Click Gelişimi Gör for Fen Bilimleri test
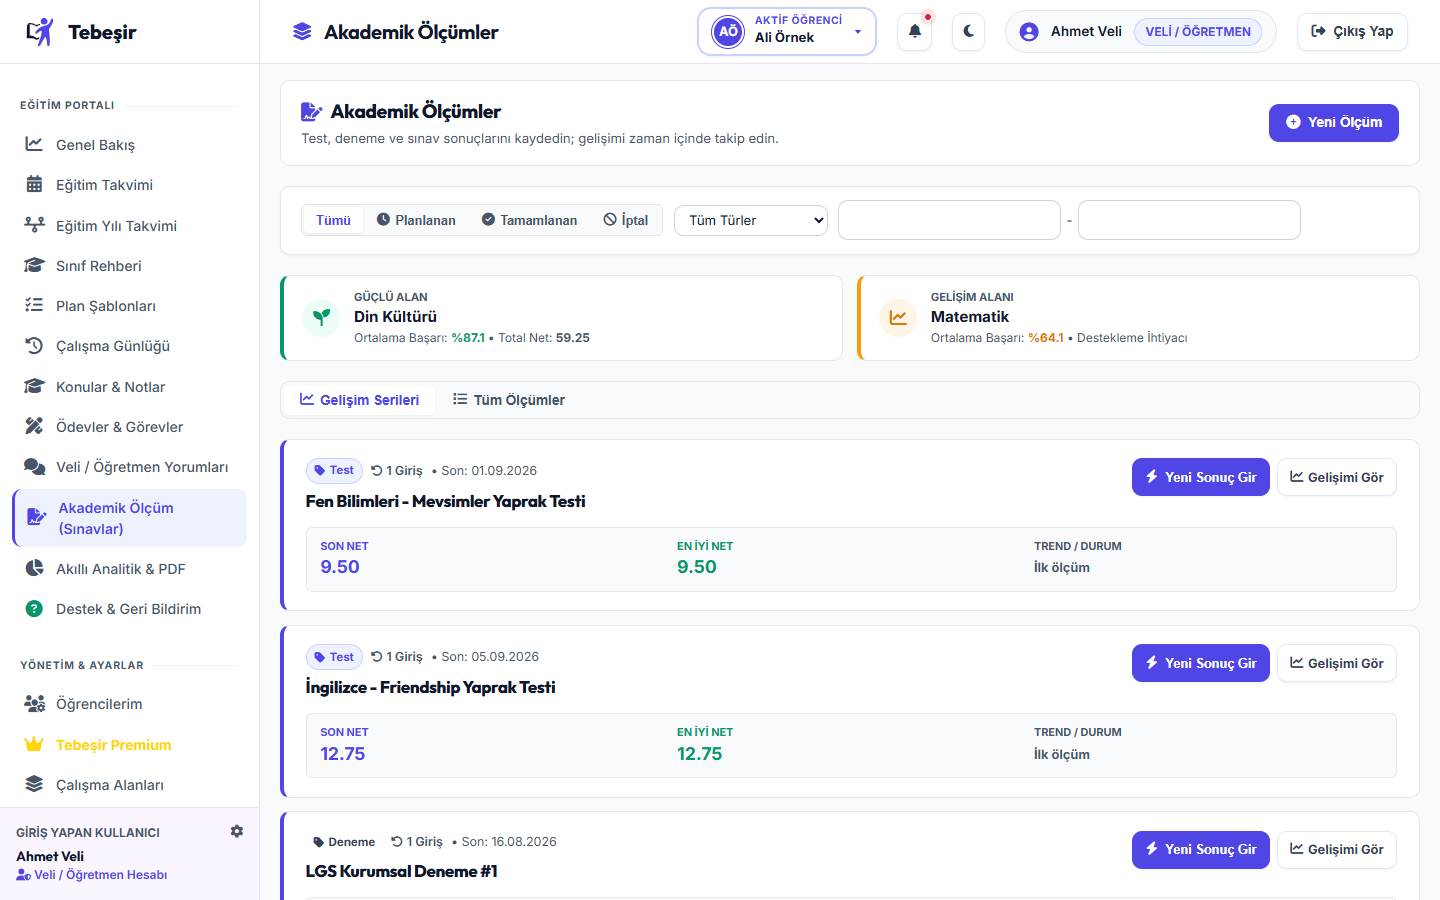Viewport: 1440px width, 900px height. tap(1337, 477)
